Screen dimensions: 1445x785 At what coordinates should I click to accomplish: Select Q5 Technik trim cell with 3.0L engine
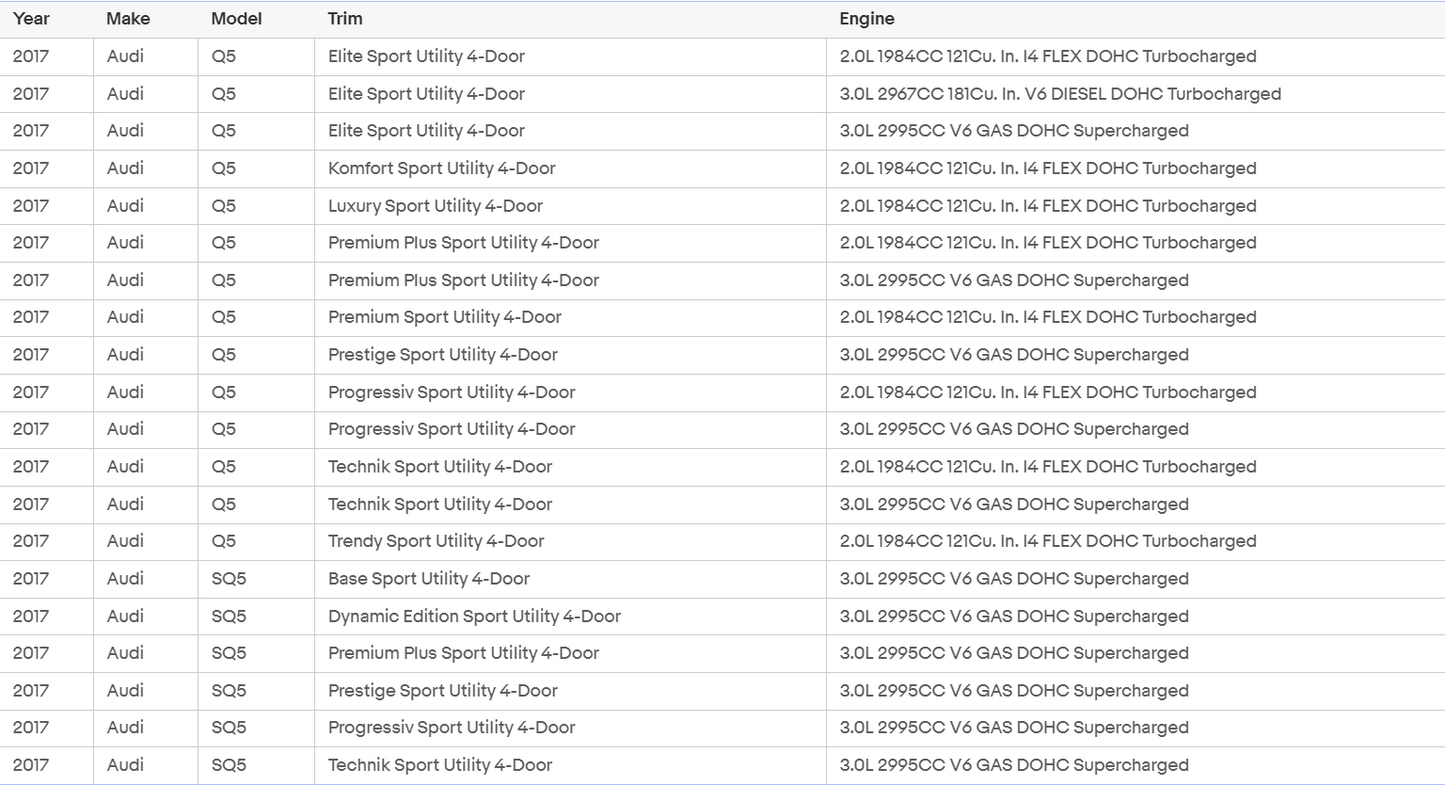(x=571, y=505)
